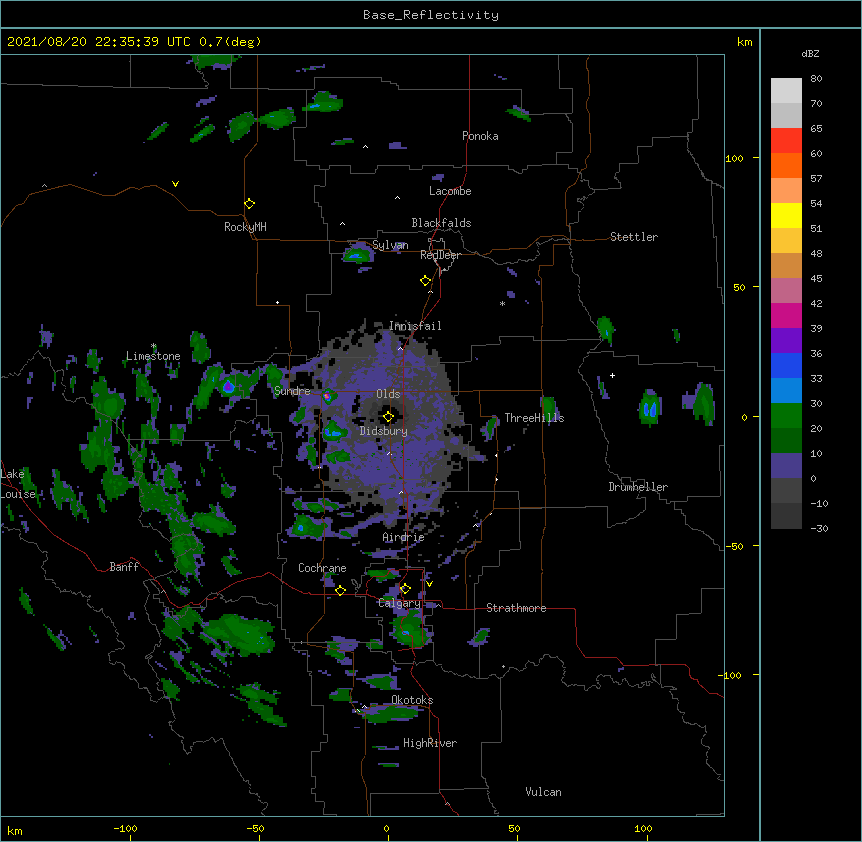
Task: Click the yellow v marker northwest of RockyMH
Action: (x=175, y=184)
